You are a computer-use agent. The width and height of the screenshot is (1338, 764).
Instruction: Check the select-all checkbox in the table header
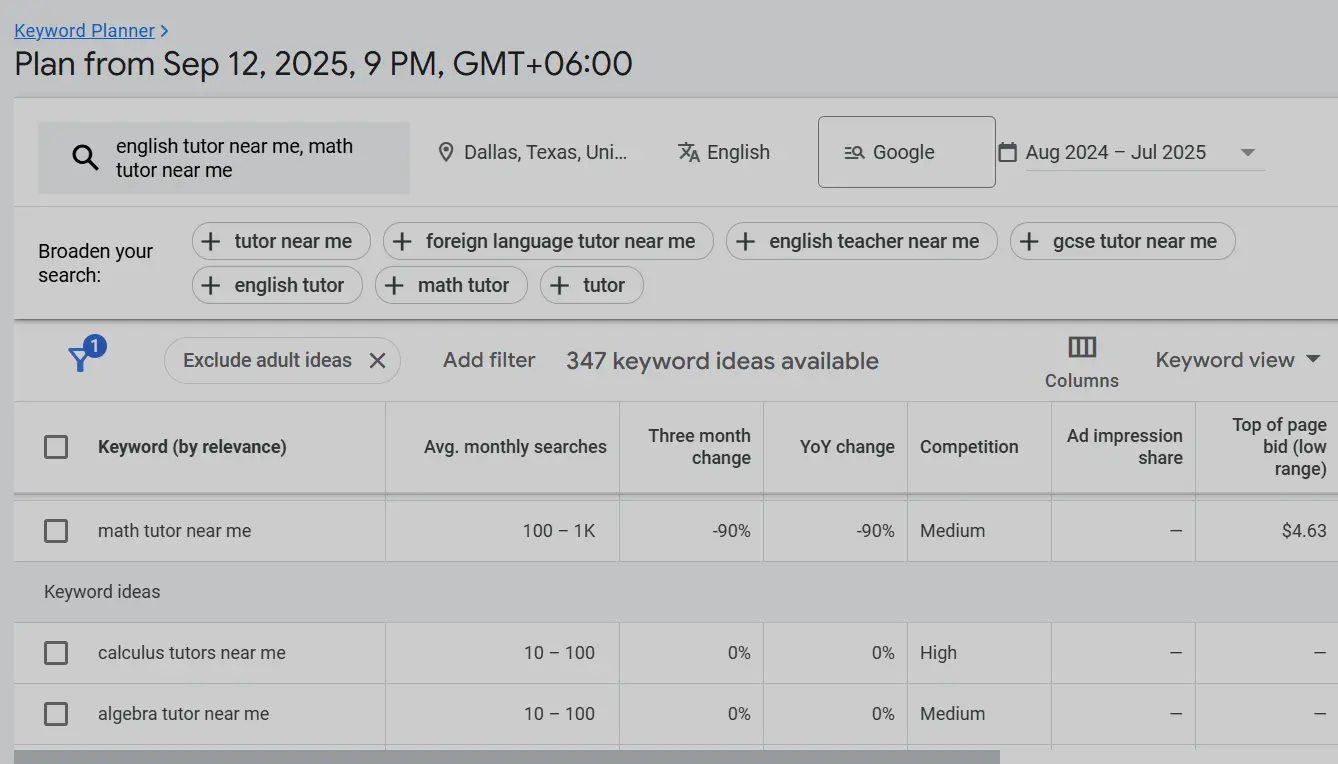[x=56, y=447]
